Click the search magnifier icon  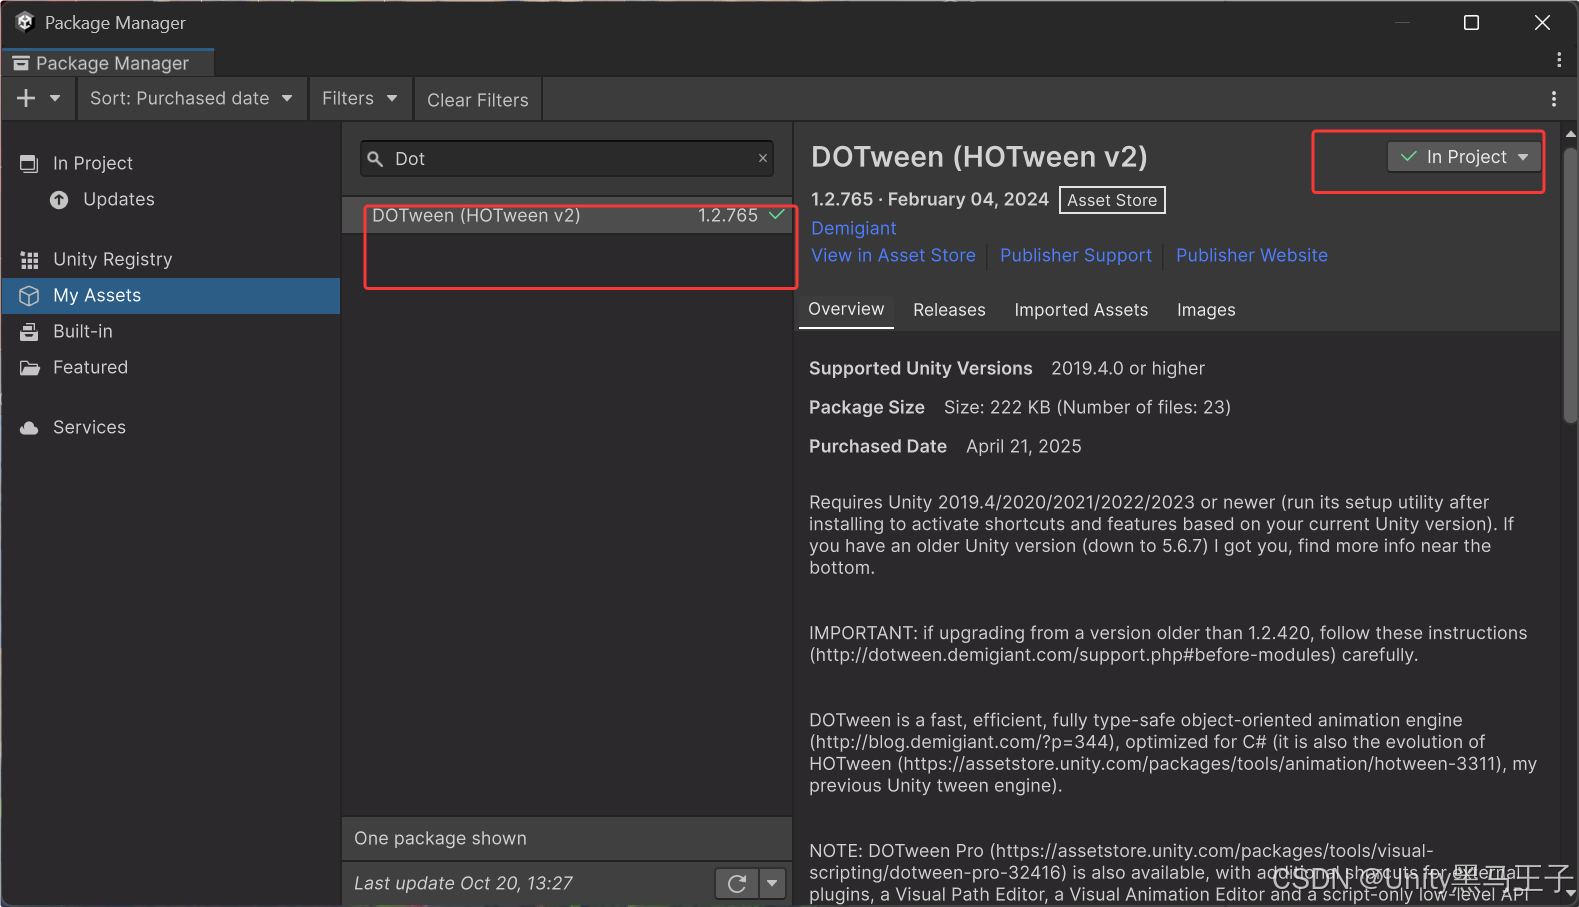(375, 159)
